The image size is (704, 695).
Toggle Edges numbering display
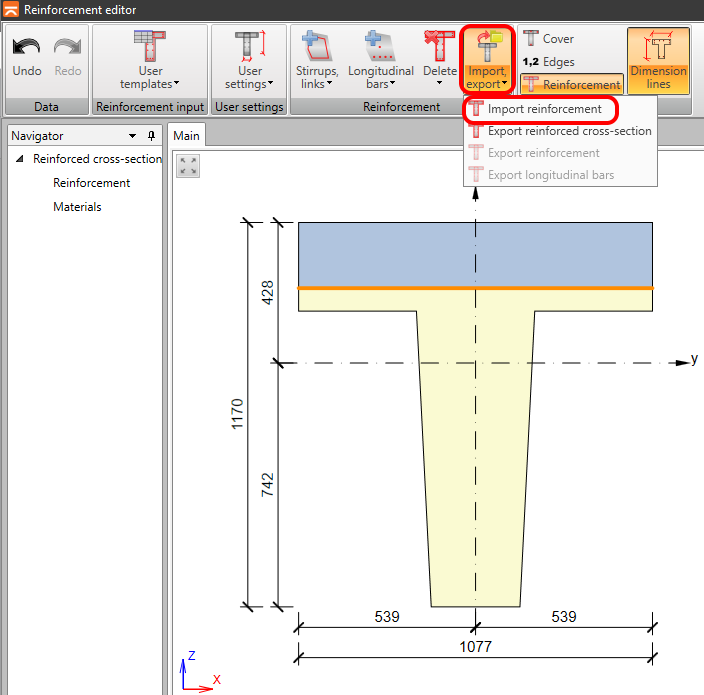pos(548,62)
